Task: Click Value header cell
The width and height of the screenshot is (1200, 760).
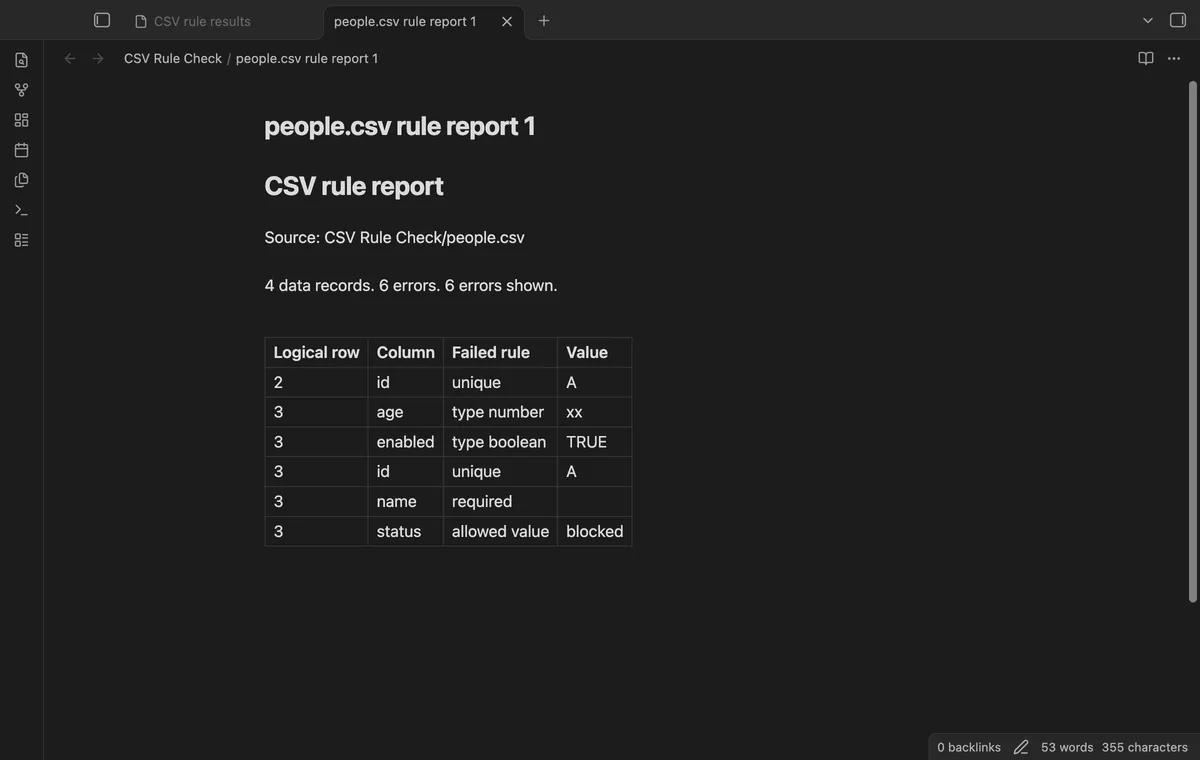Action: pyautogui.click(x=594, y=352)
